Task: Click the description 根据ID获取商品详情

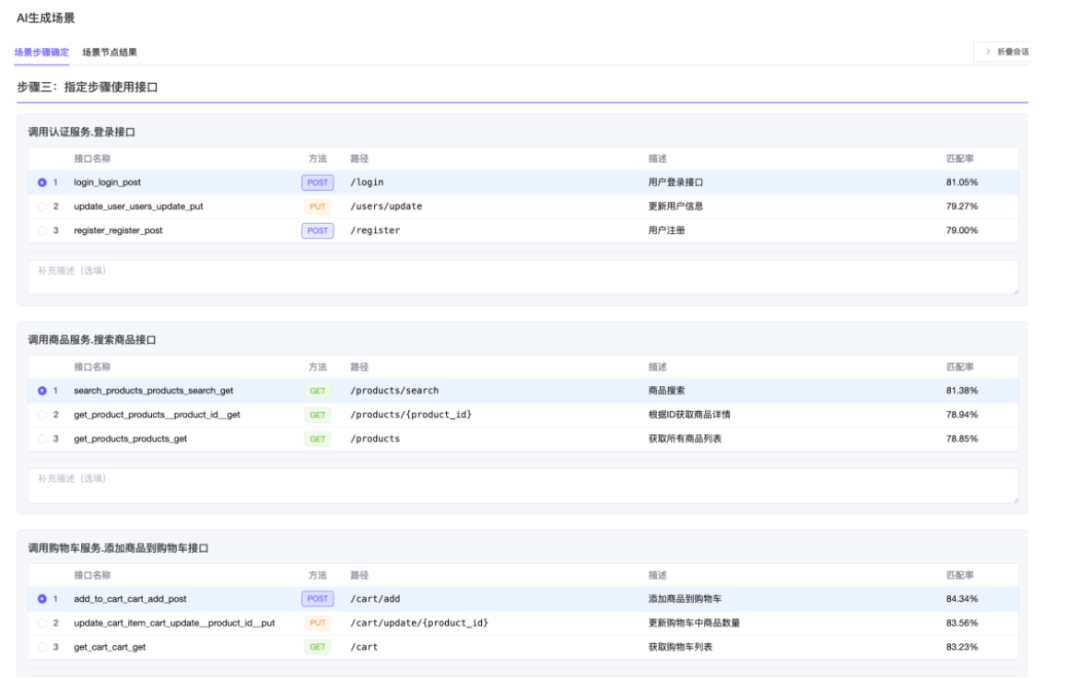Action: point(689,415)
